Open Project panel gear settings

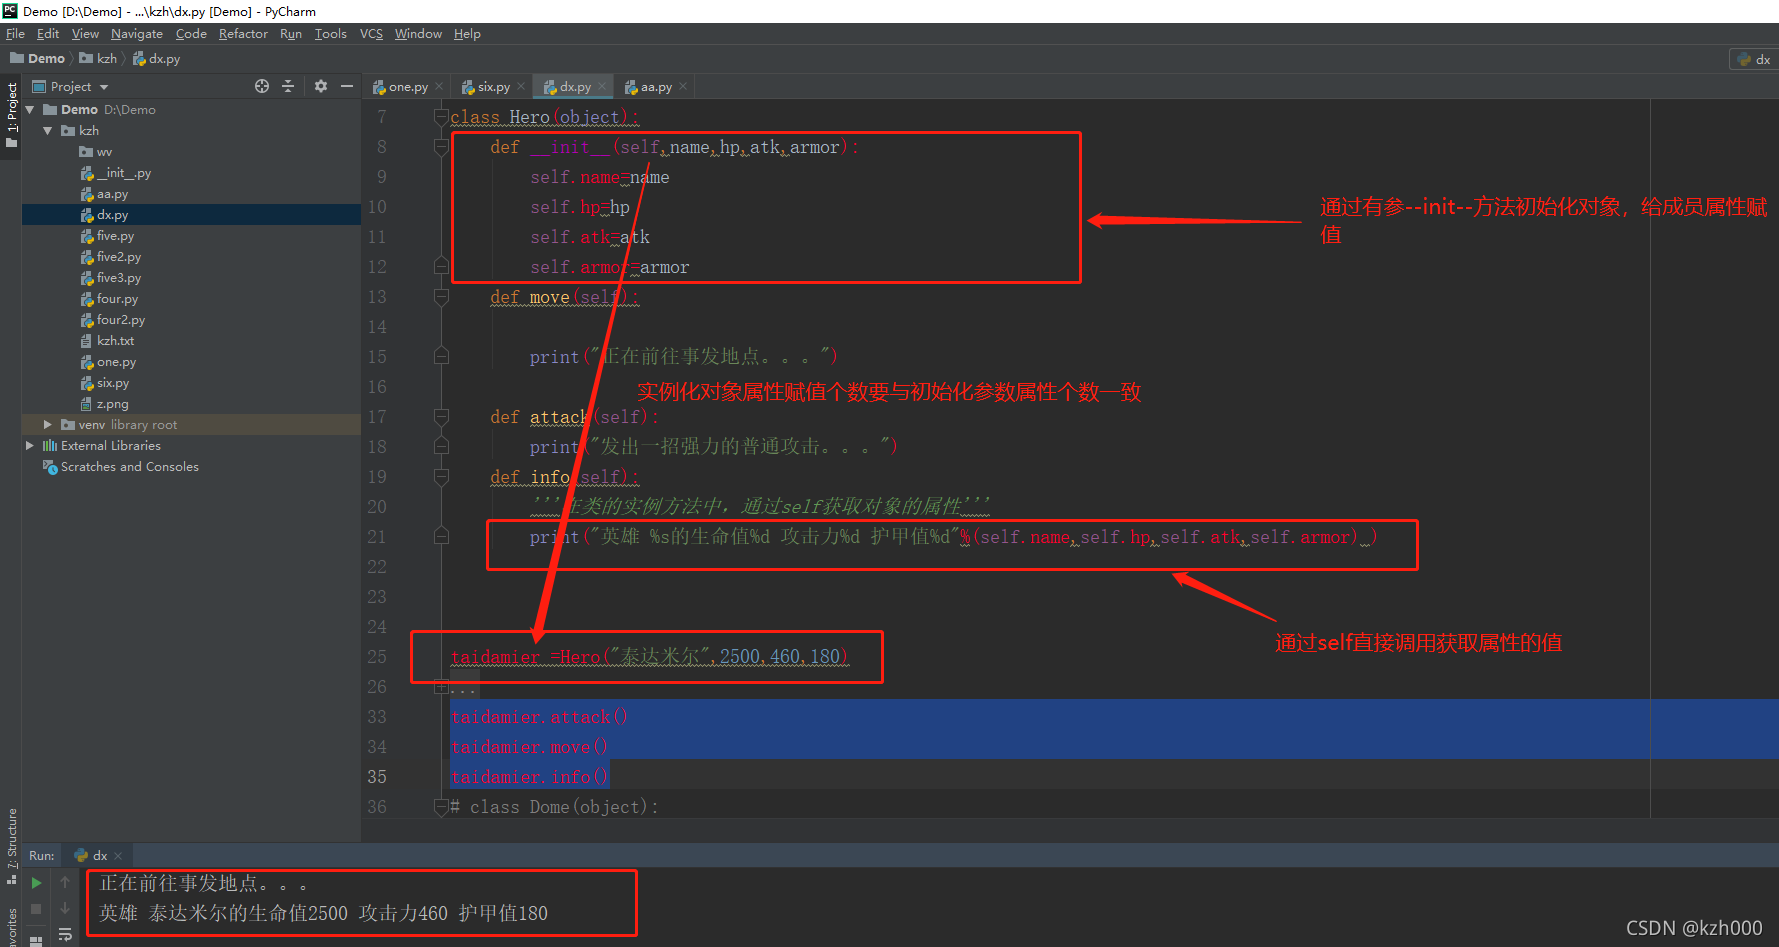tap(320, 86)
